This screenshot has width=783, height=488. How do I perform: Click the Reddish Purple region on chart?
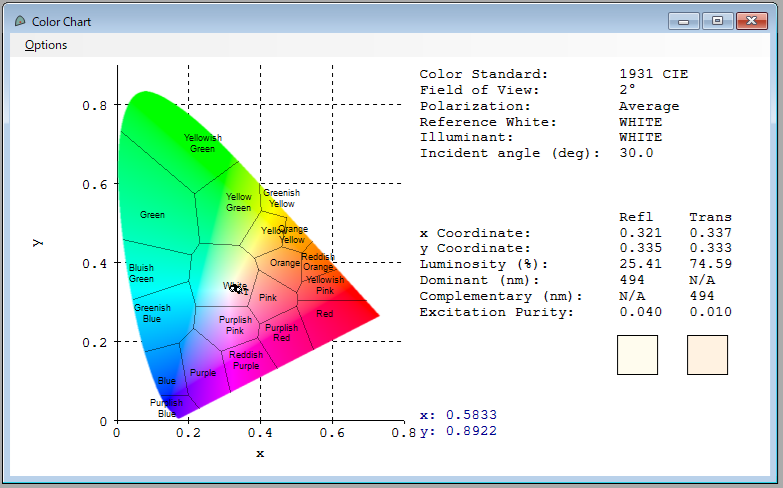pos(246,360)
